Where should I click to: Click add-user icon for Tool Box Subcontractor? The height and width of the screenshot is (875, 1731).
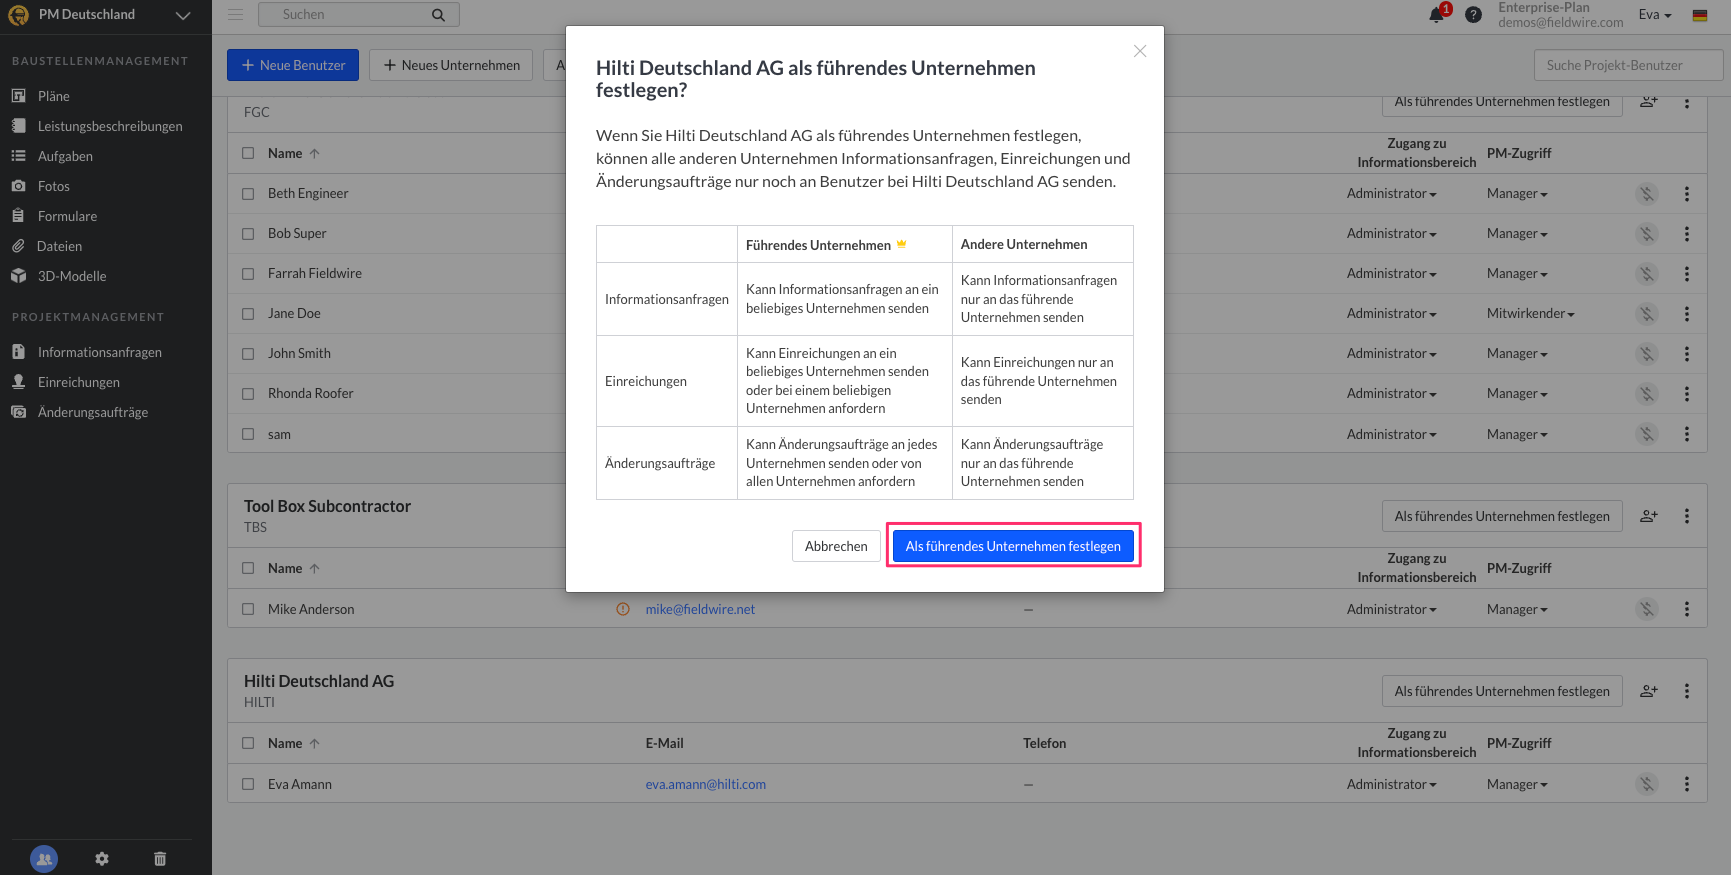click(x=1649, y=516)
